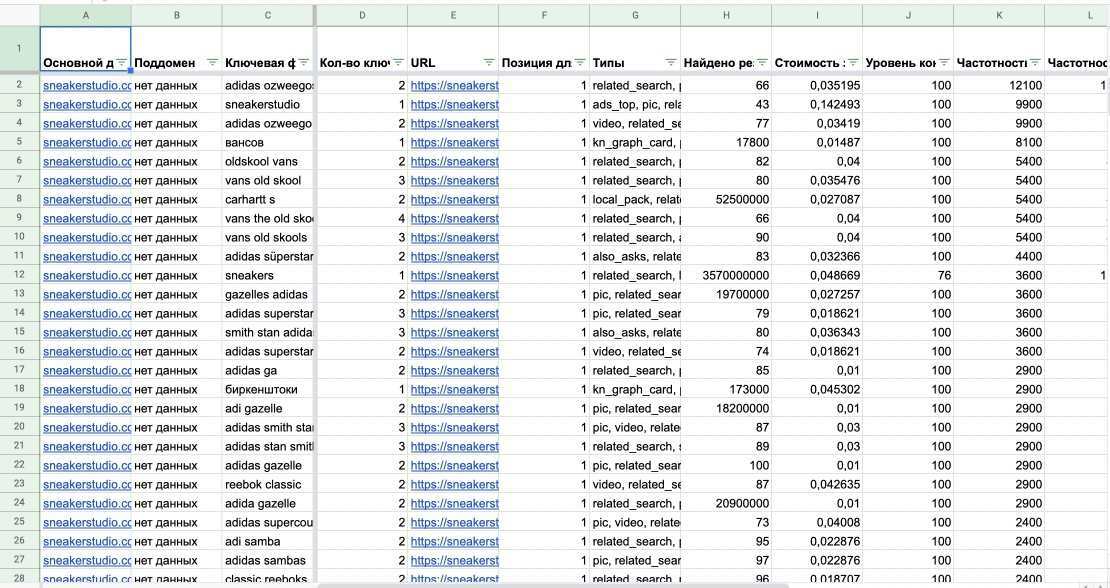Select the frequency cell '8100'
Screen dimensions: 1110x588
click(x=999, y=142)
